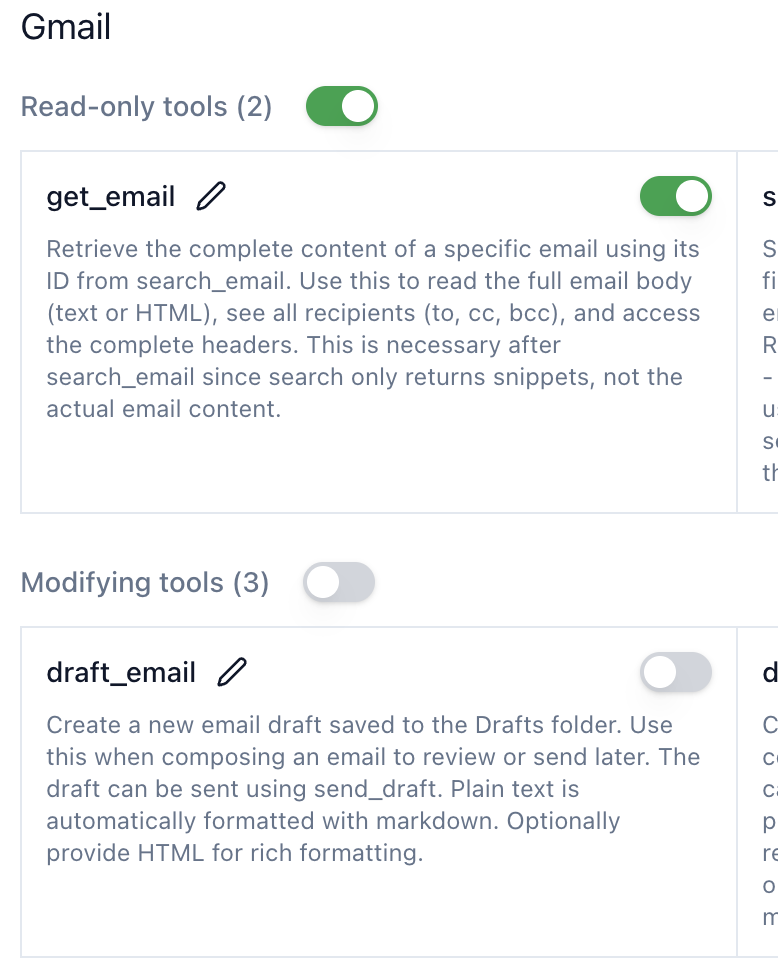Disable all Read-only tools toggle
The width and height of the screenshot is (778, 974).
pos(342,106)
